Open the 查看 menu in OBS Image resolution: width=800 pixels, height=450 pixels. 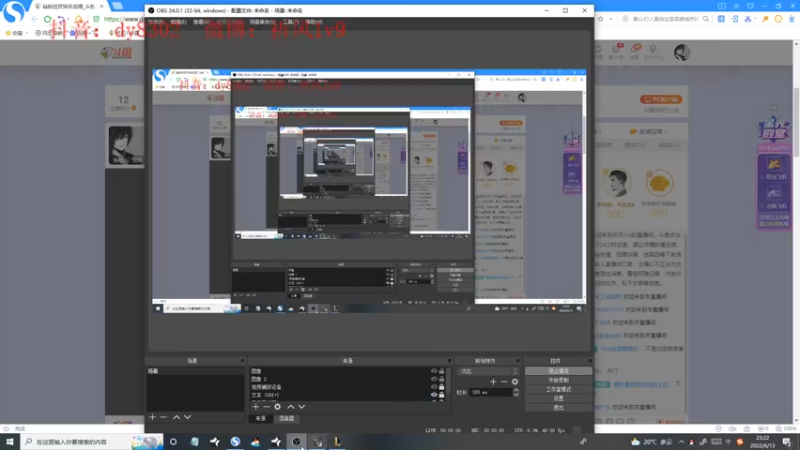201,22
